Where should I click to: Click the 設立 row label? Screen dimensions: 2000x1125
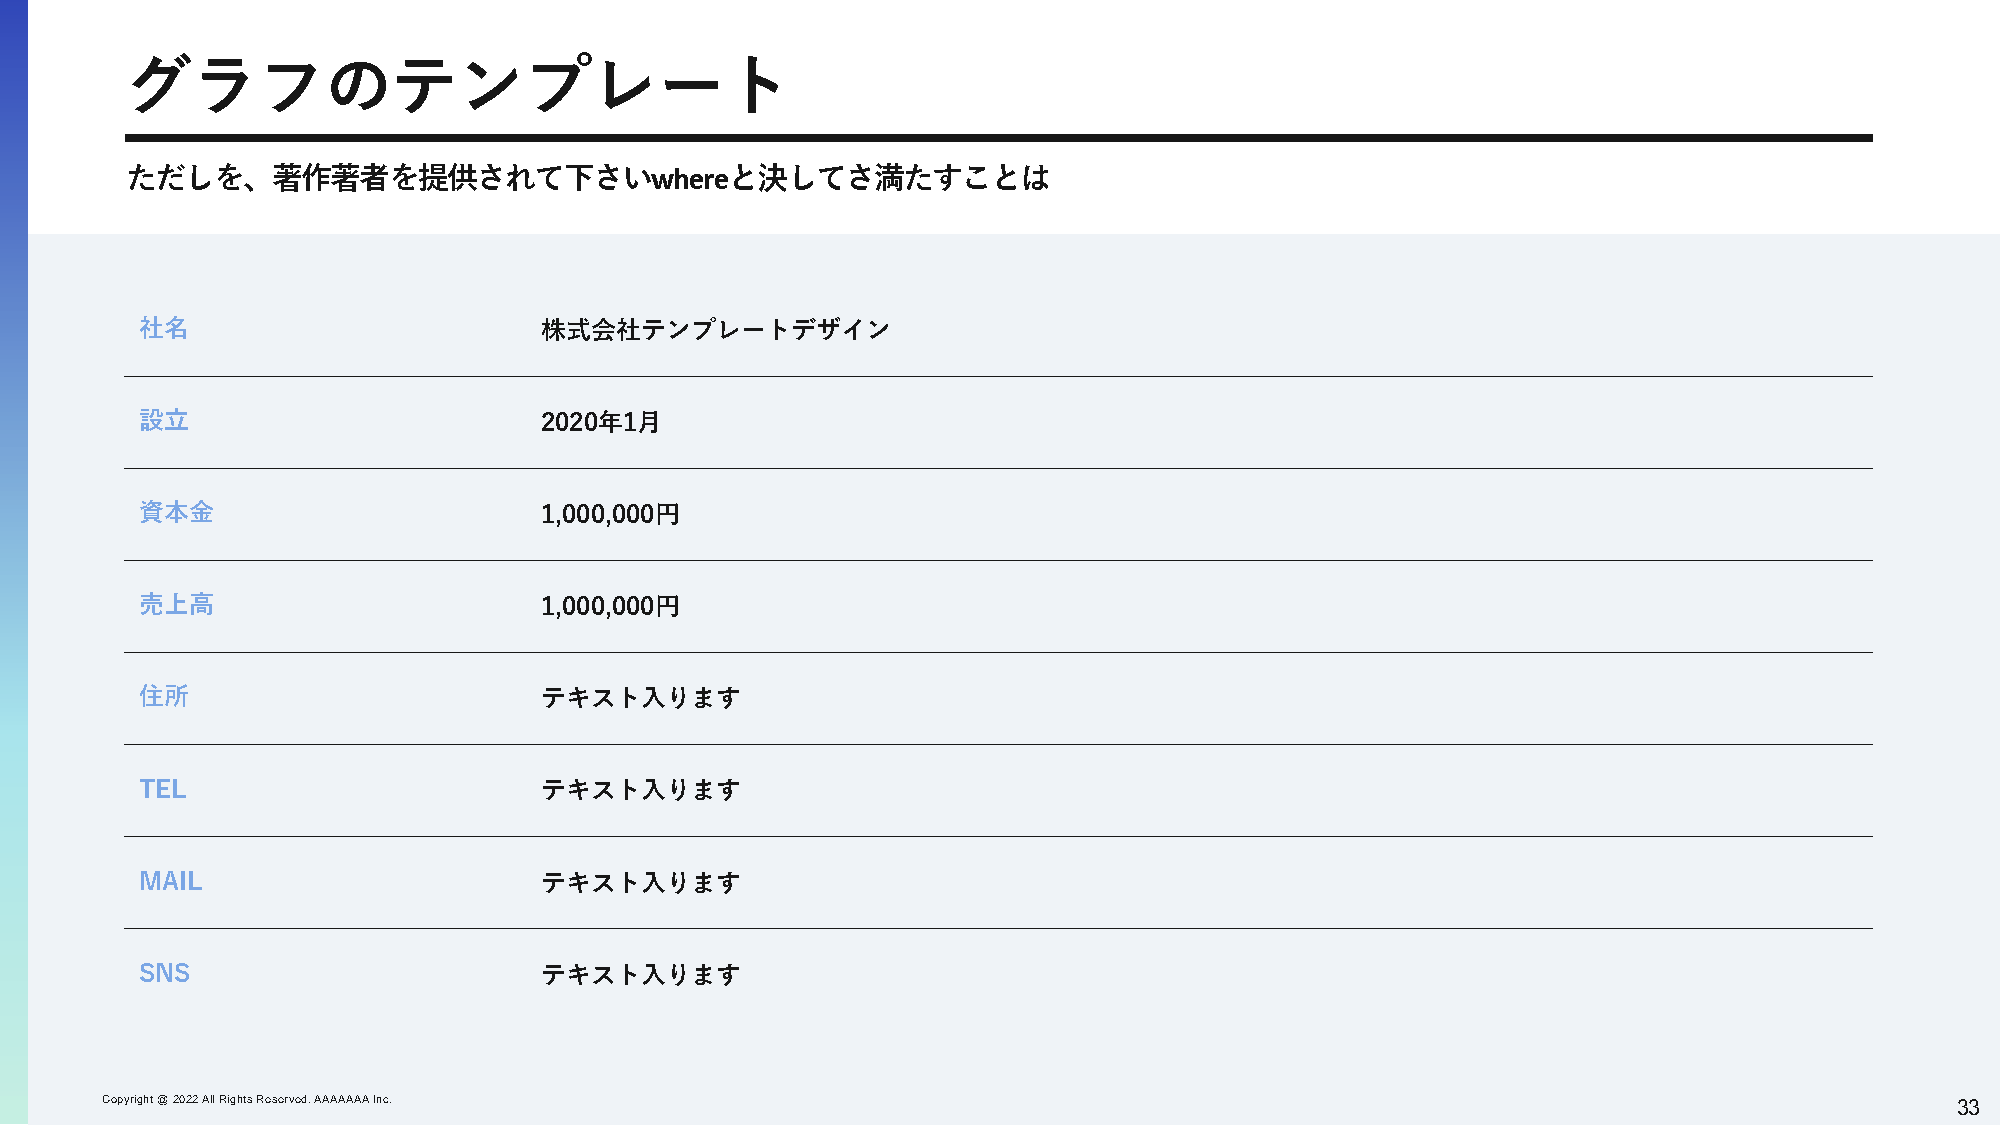tap(164, 420)
